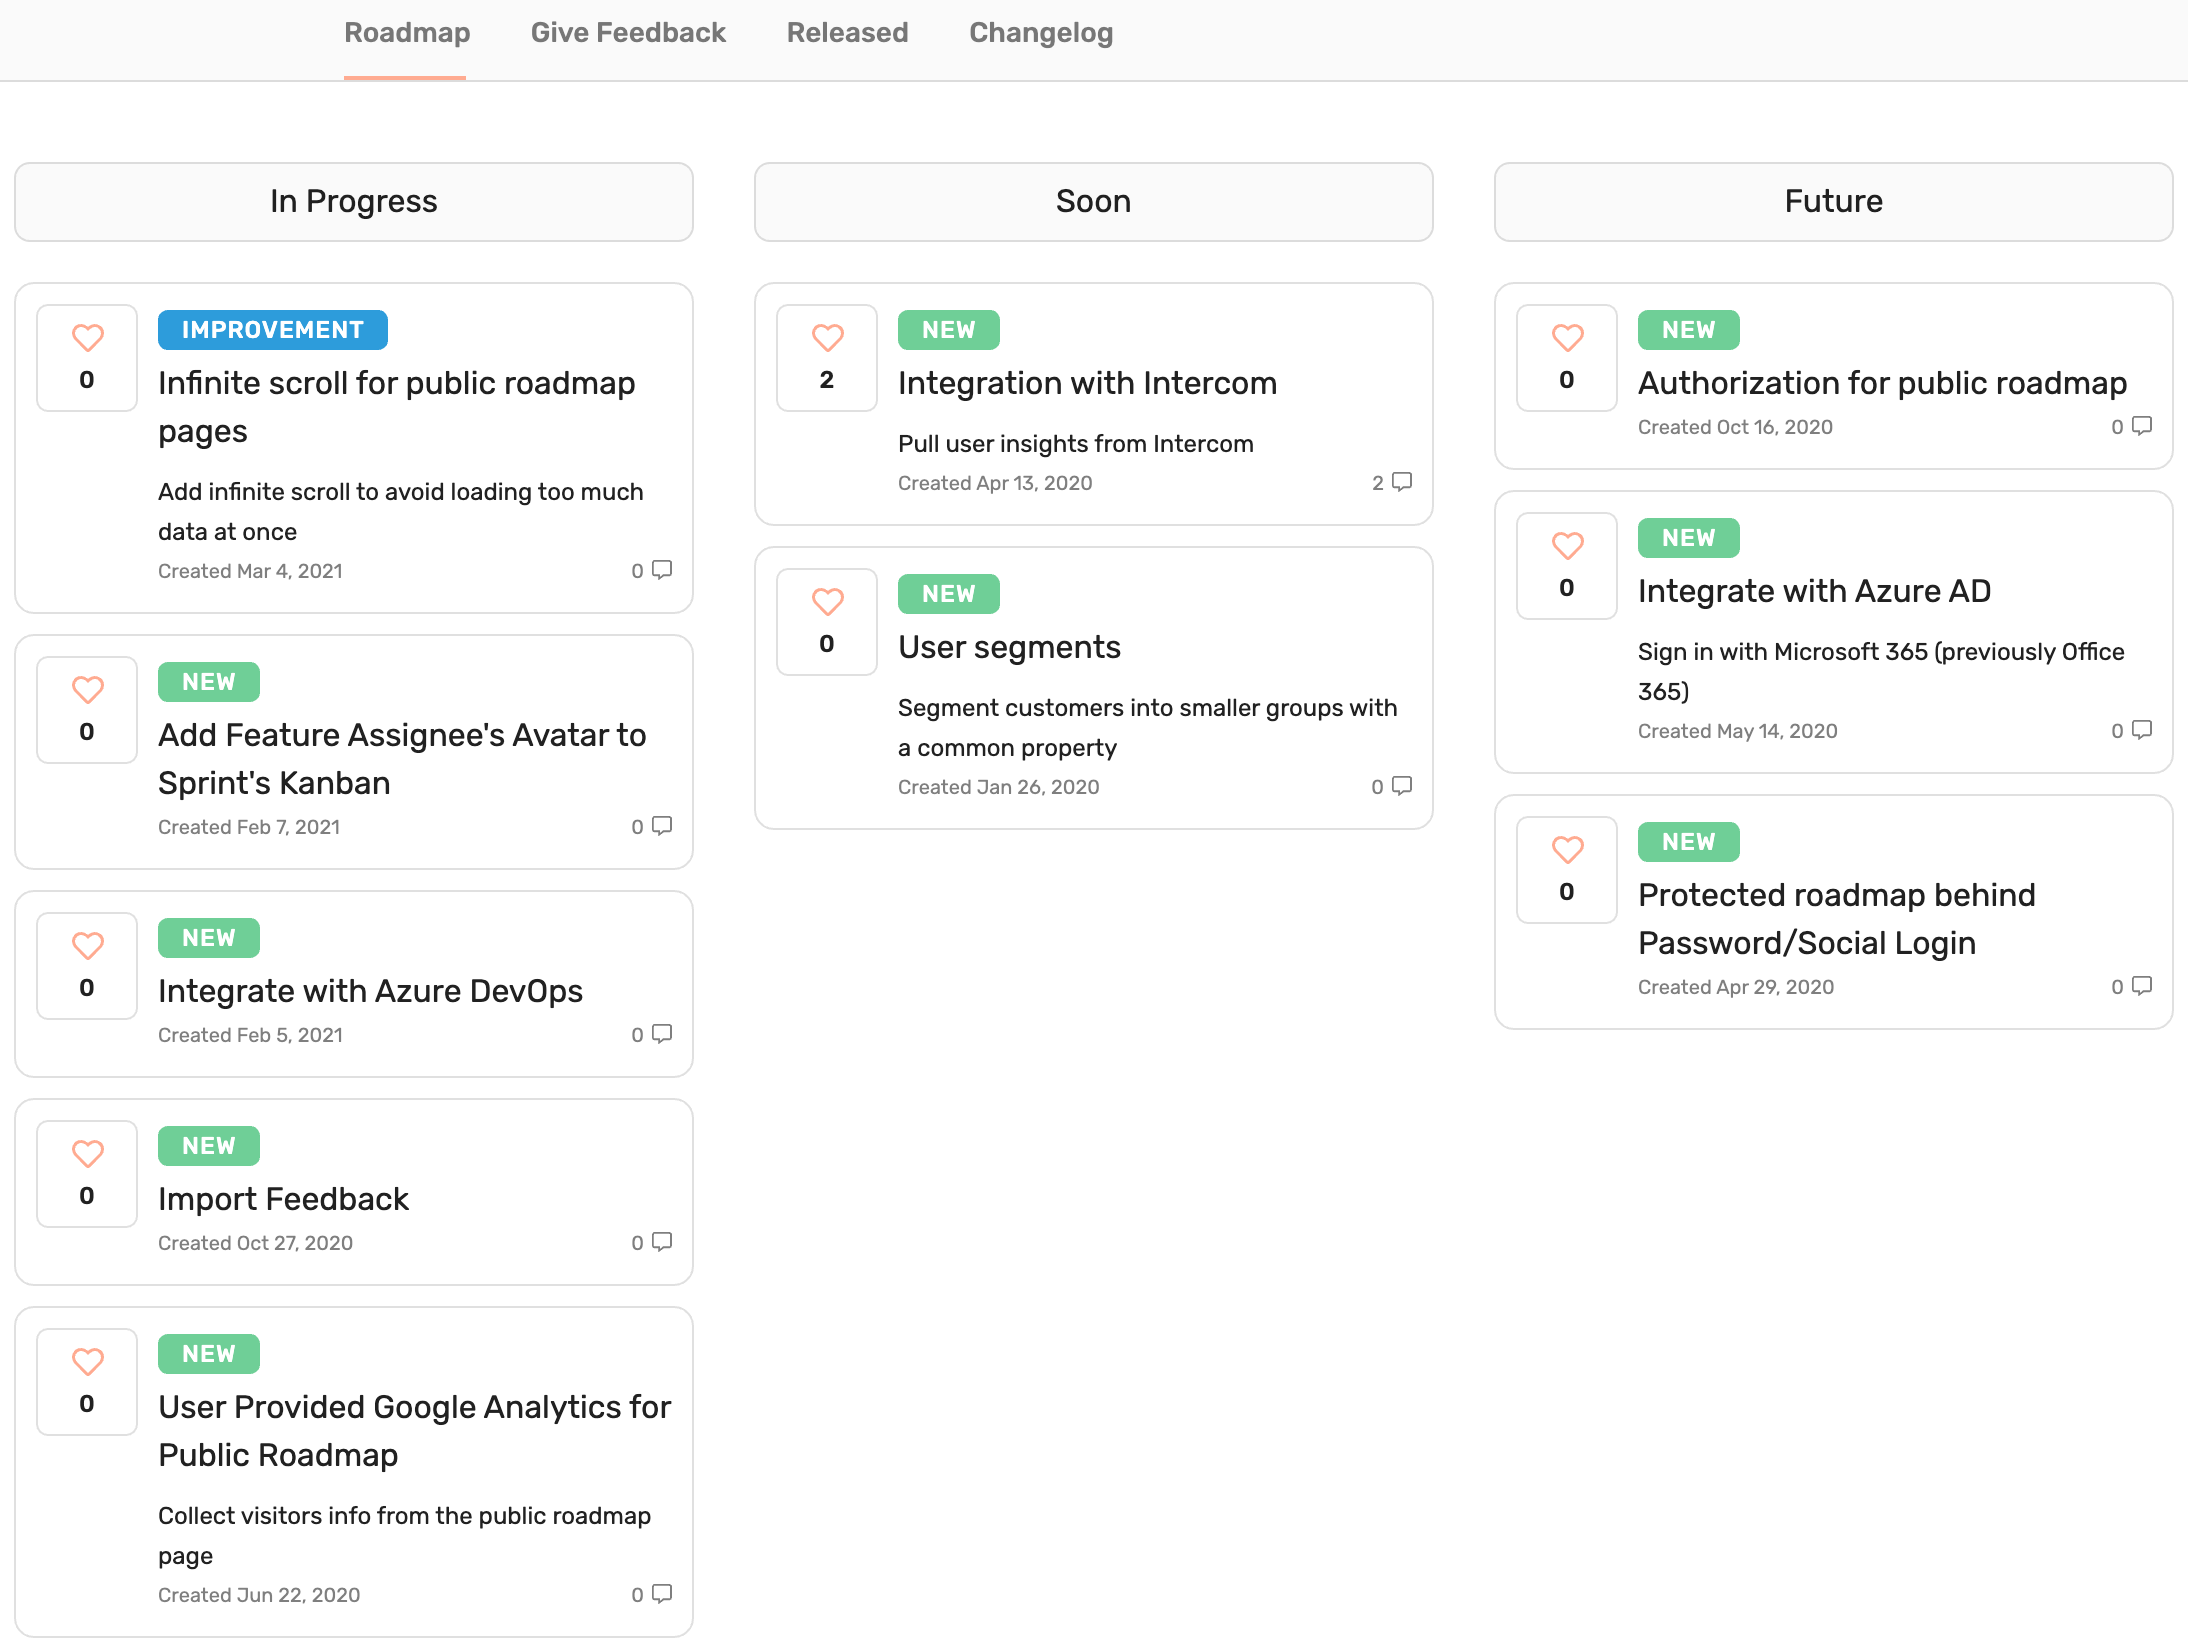This screenshot has height=1652, width=2188.
Task: Switch to the Released tab
Action: 846,33
